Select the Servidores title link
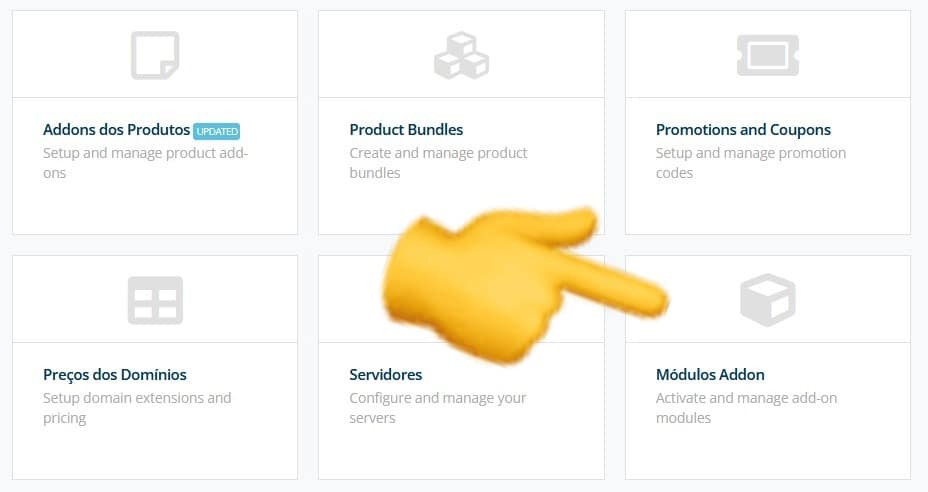Screen dimensions: 928x492 click(386, 375)
